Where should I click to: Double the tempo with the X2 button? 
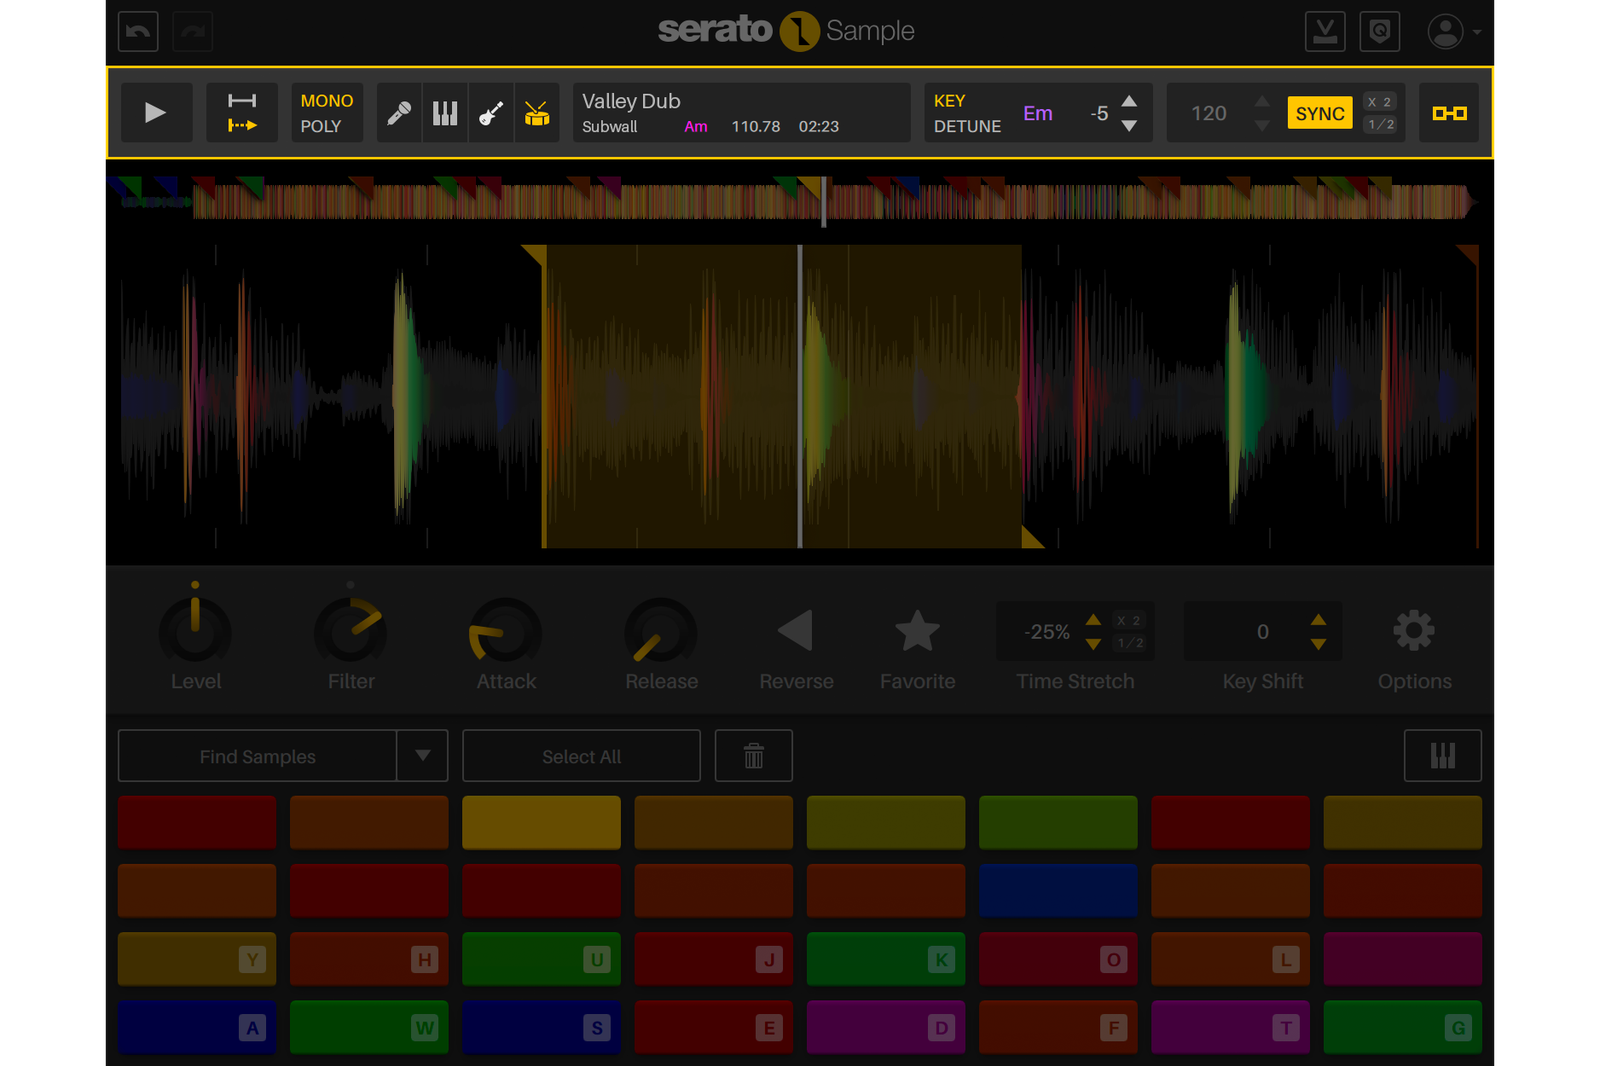tap(1380, 100)
